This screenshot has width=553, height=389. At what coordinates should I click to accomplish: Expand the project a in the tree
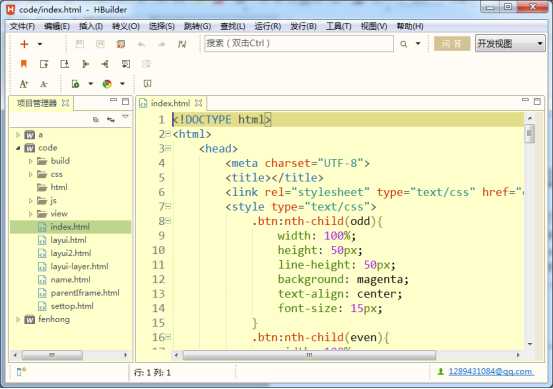pos(18,135)
